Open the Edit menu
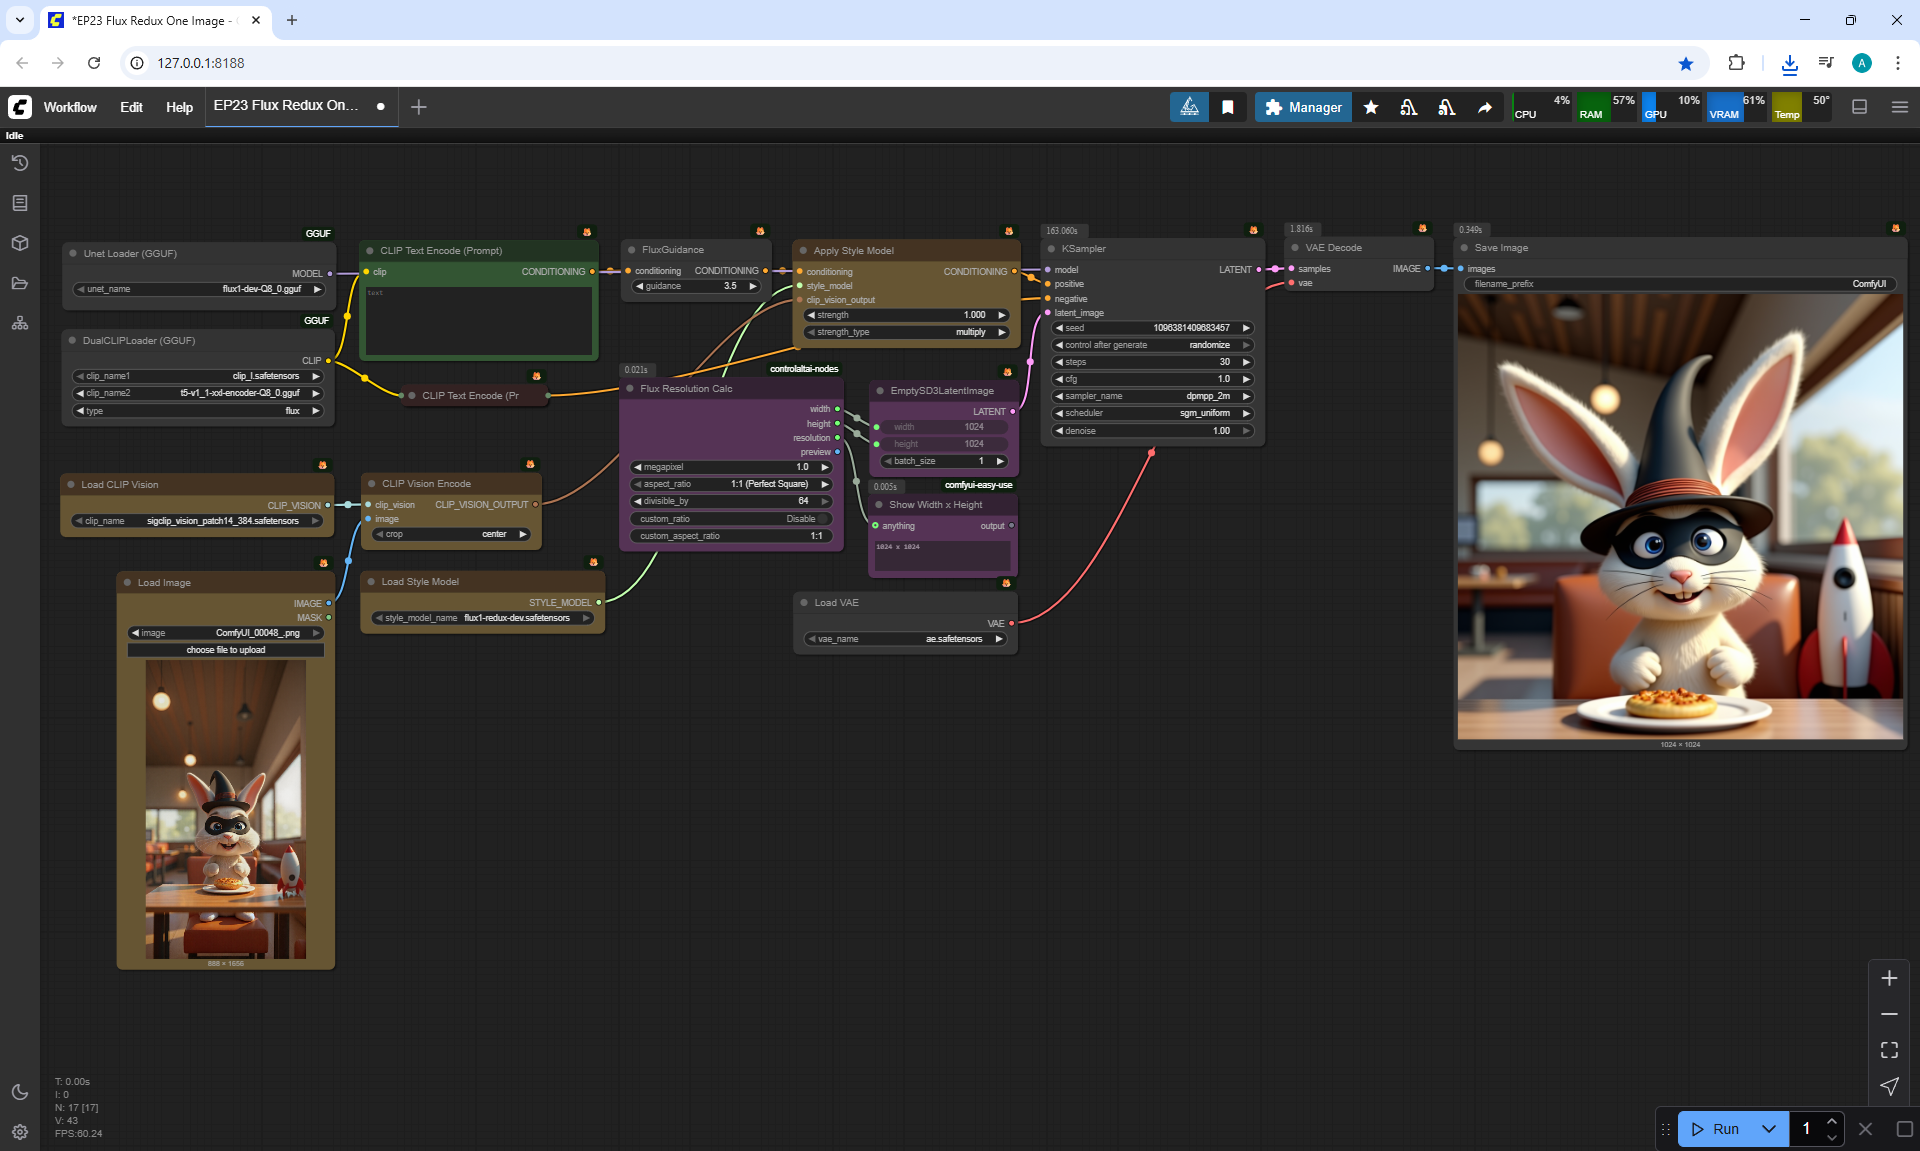1920x1151 pixels. tap(131, 107)
